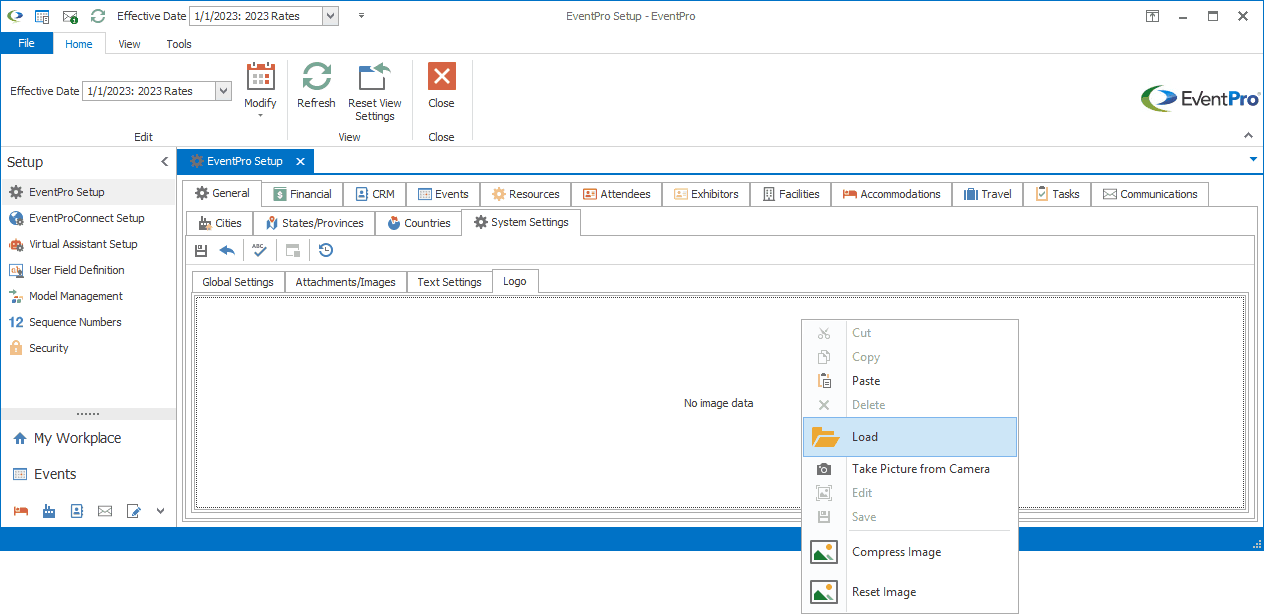
Task: Click the edit notepad icon in nav bar
Action: 134,511
